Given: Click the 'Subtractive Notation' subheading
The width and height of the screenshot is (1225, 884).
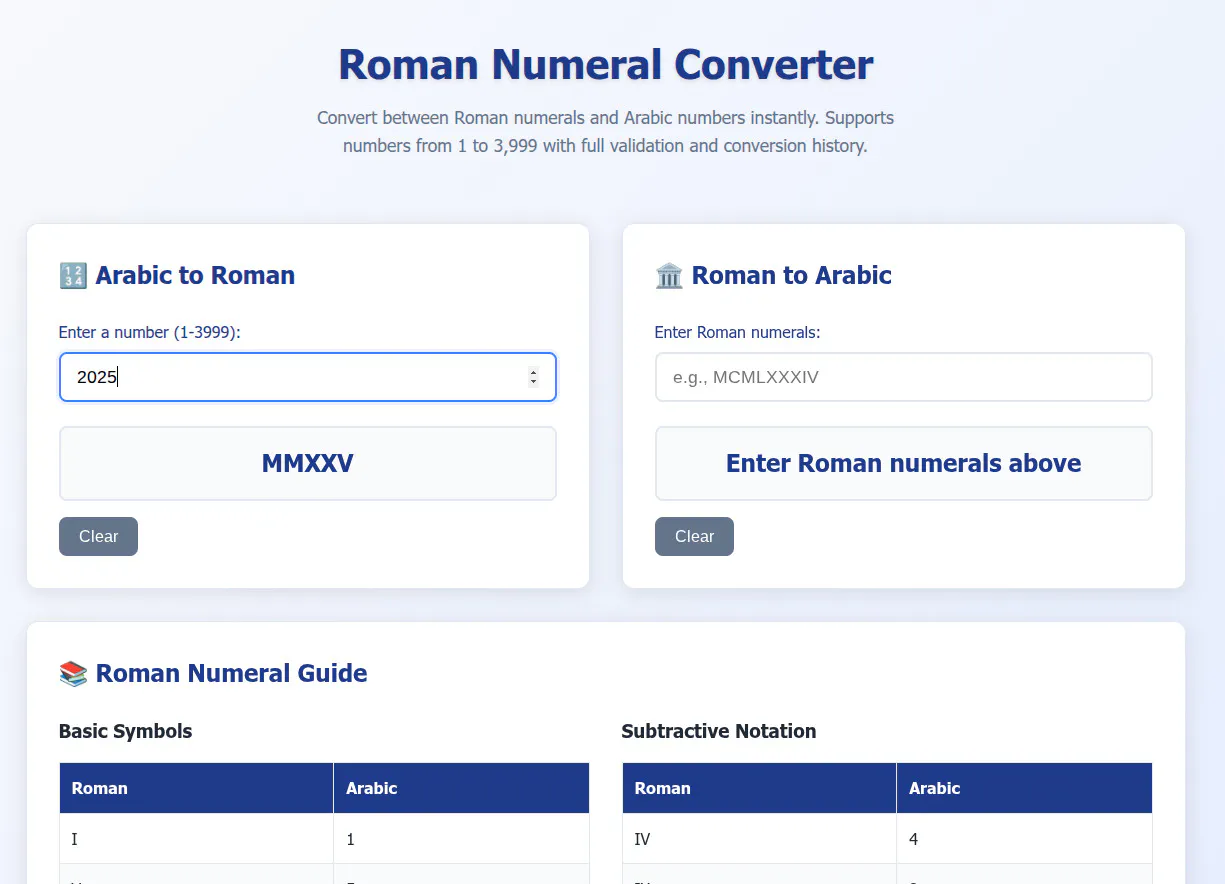Looking at the screenshot, I should [719, 731].
